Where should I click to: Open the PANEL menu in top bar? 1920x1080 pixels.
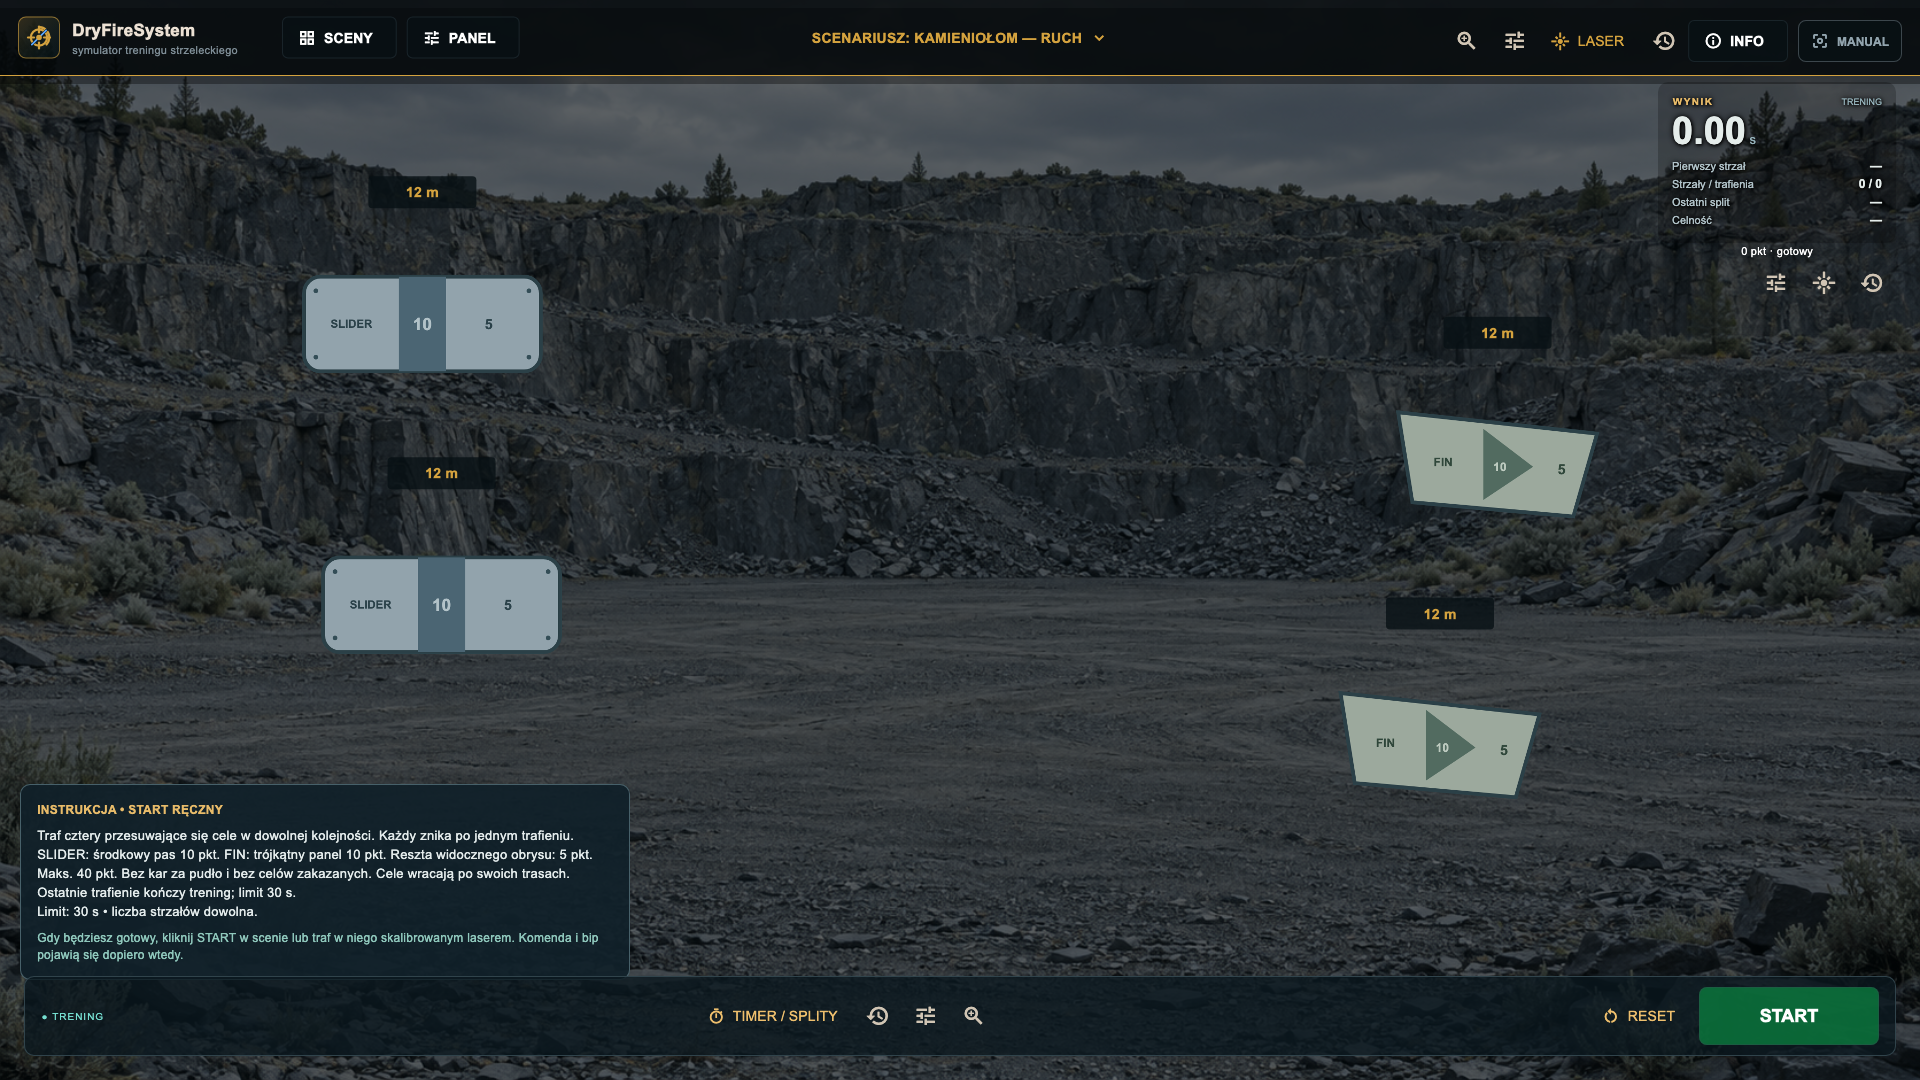click(x=462, y=38)
